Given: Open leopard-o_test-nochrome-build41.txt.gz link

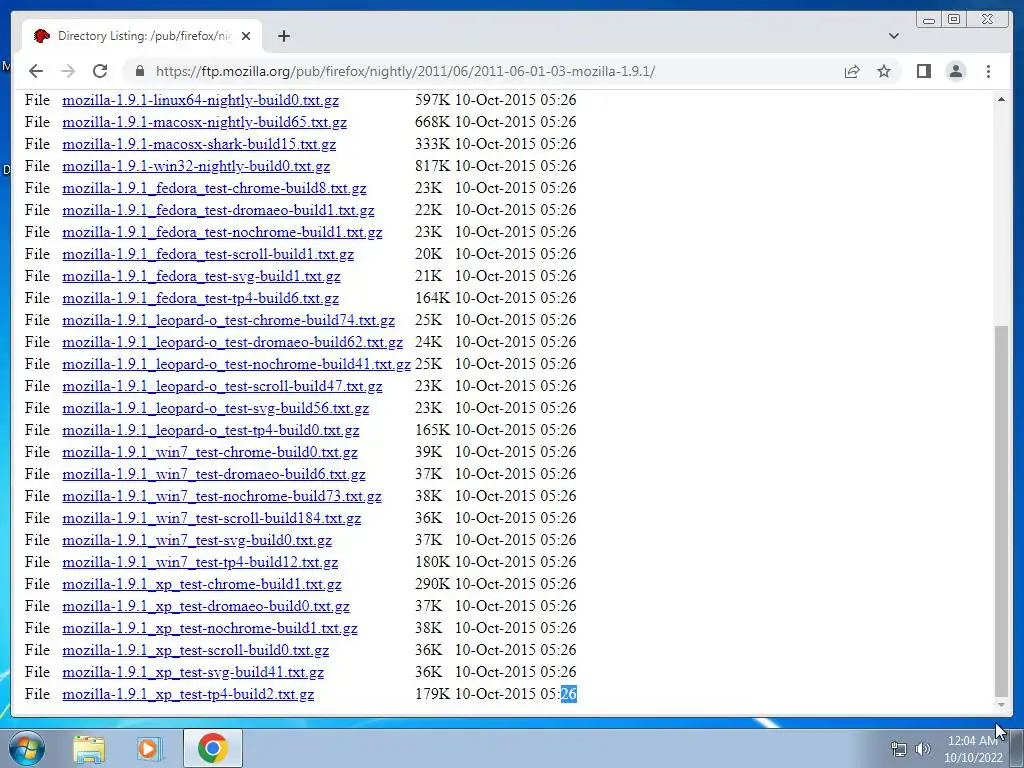Looking at the screenshot, I should [236, 364].
